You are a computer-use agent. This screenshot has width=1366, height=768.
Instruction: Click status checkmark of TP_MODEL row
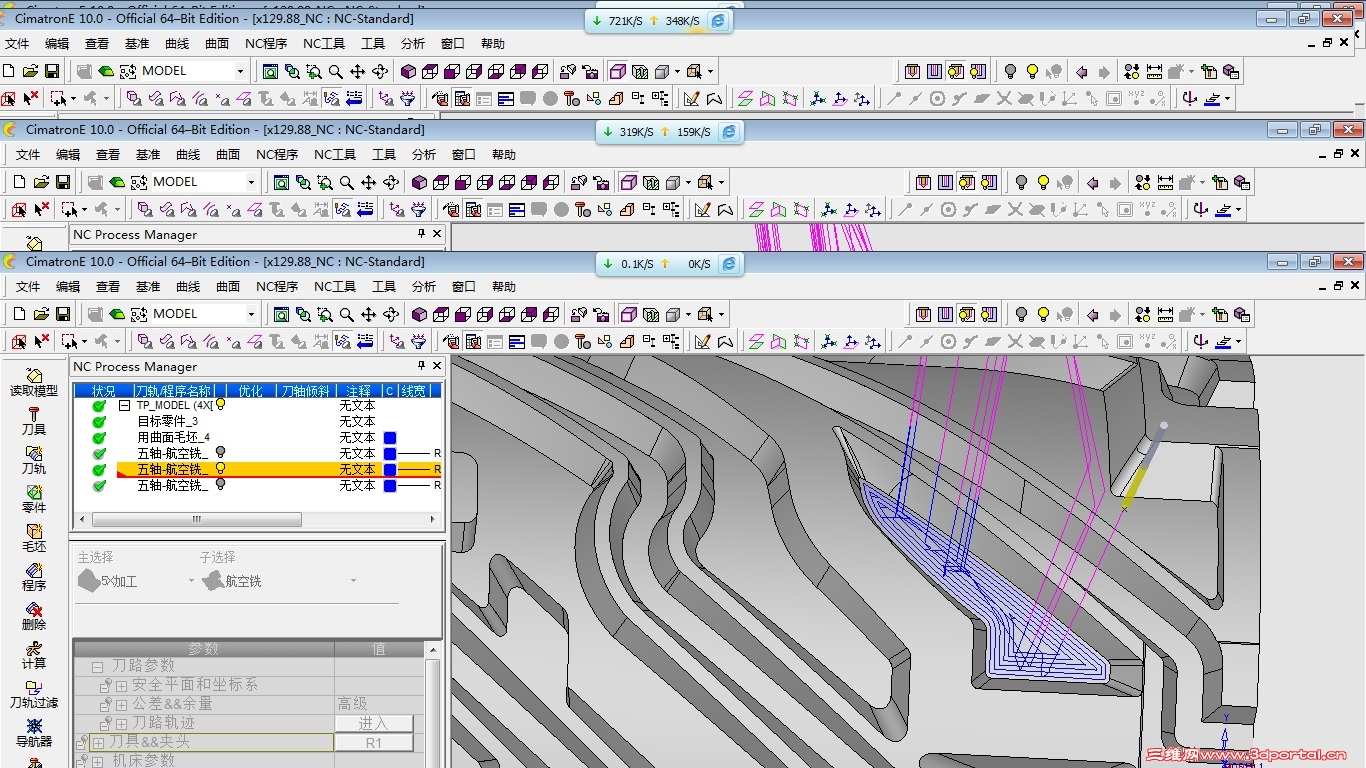coord(99,405)
